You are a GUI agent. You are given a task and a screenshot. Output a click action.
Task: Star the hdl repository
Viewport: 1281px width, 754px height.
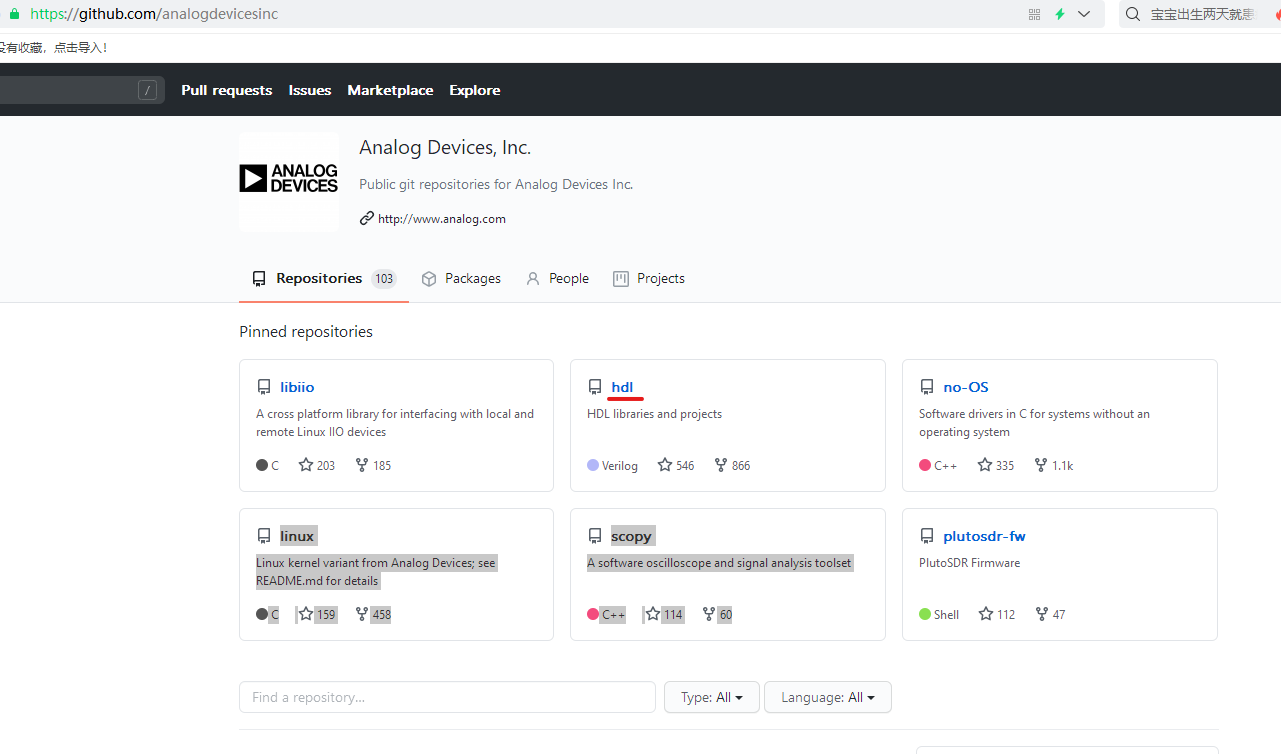663,465
